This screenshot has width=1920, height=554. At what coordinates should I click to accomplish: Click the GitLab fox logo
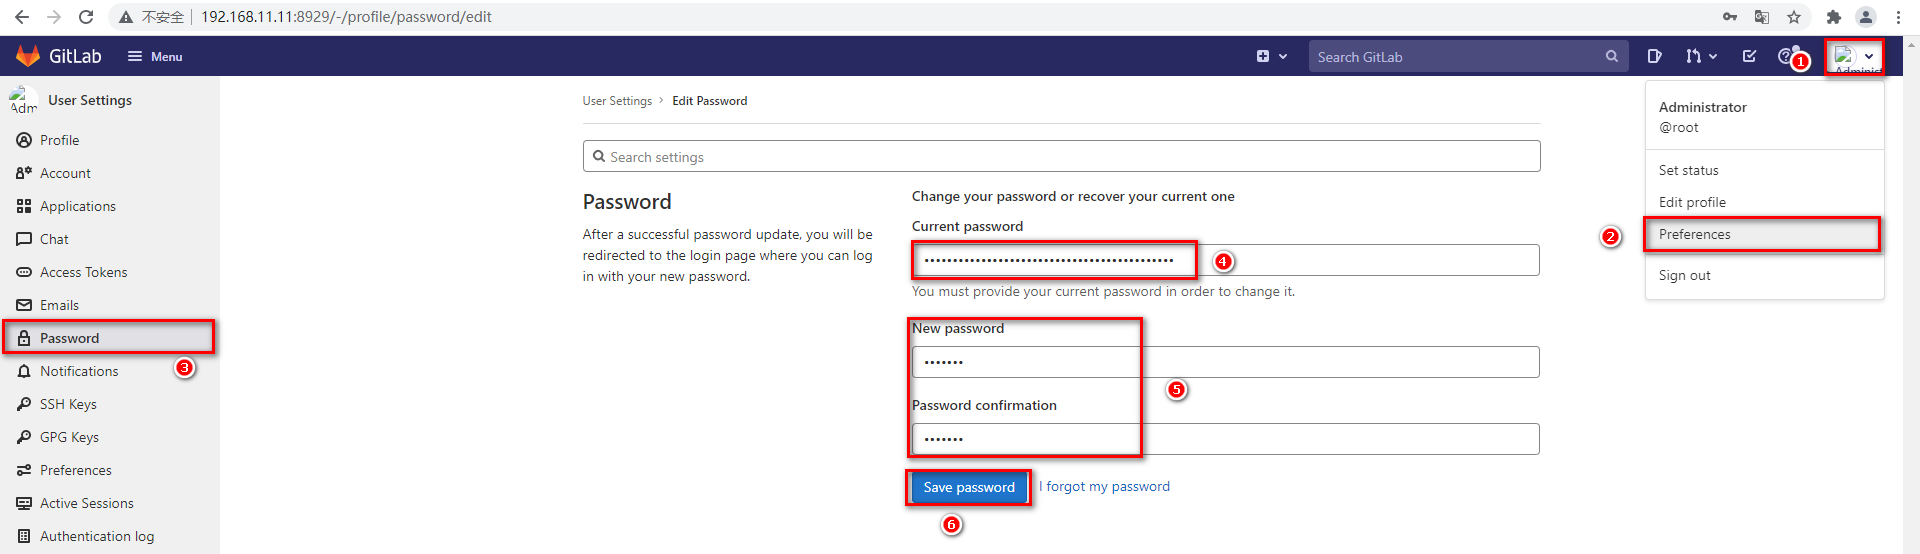point(28,56)
